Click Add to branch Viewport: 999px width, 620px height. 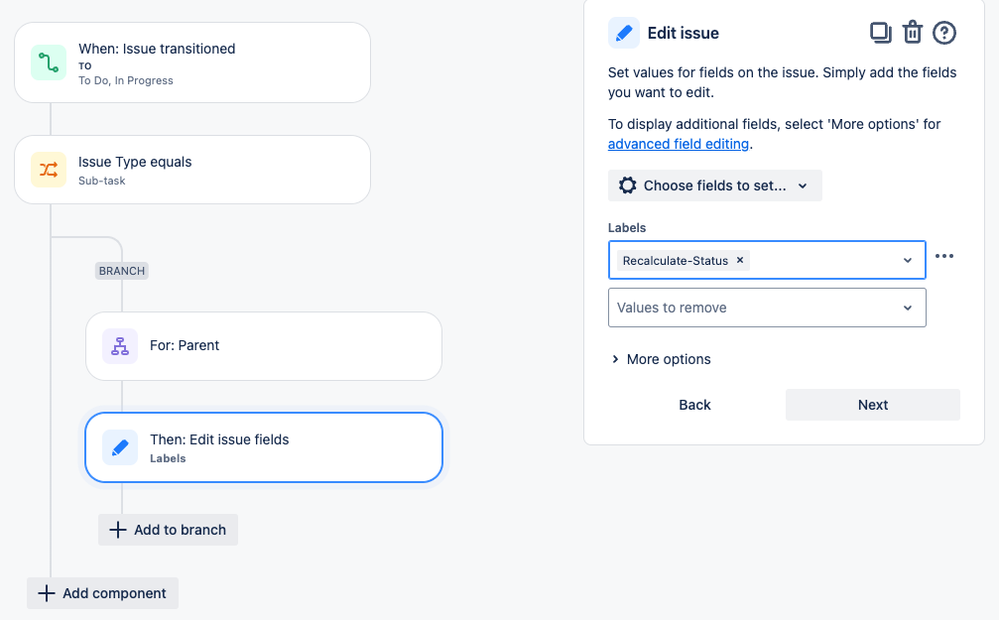click(x=168, y=530)
